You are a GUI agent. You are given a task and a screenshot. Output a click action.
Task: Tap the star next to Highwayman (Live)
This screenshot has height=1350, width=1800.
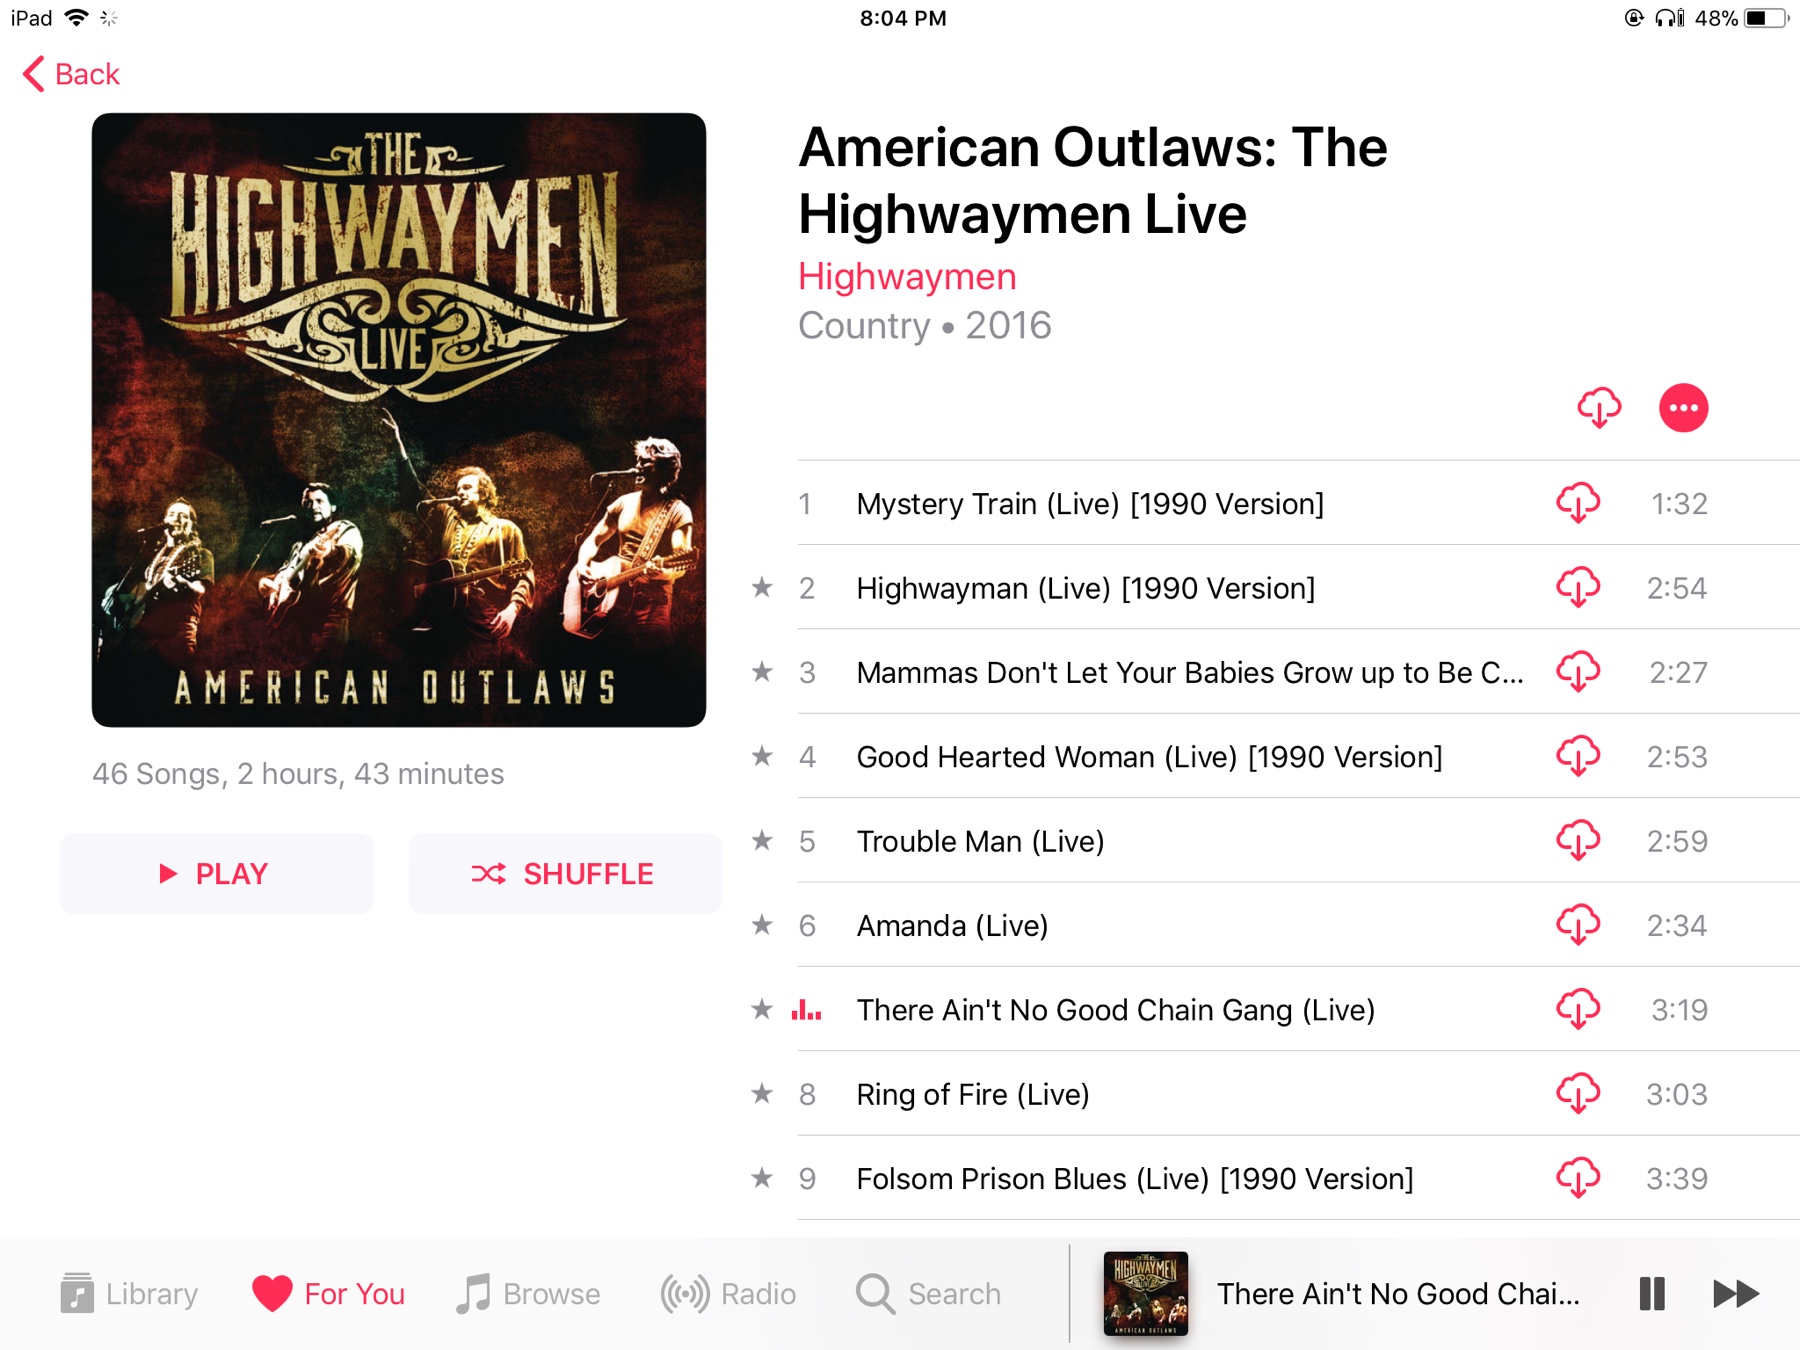tap(762, 587)
